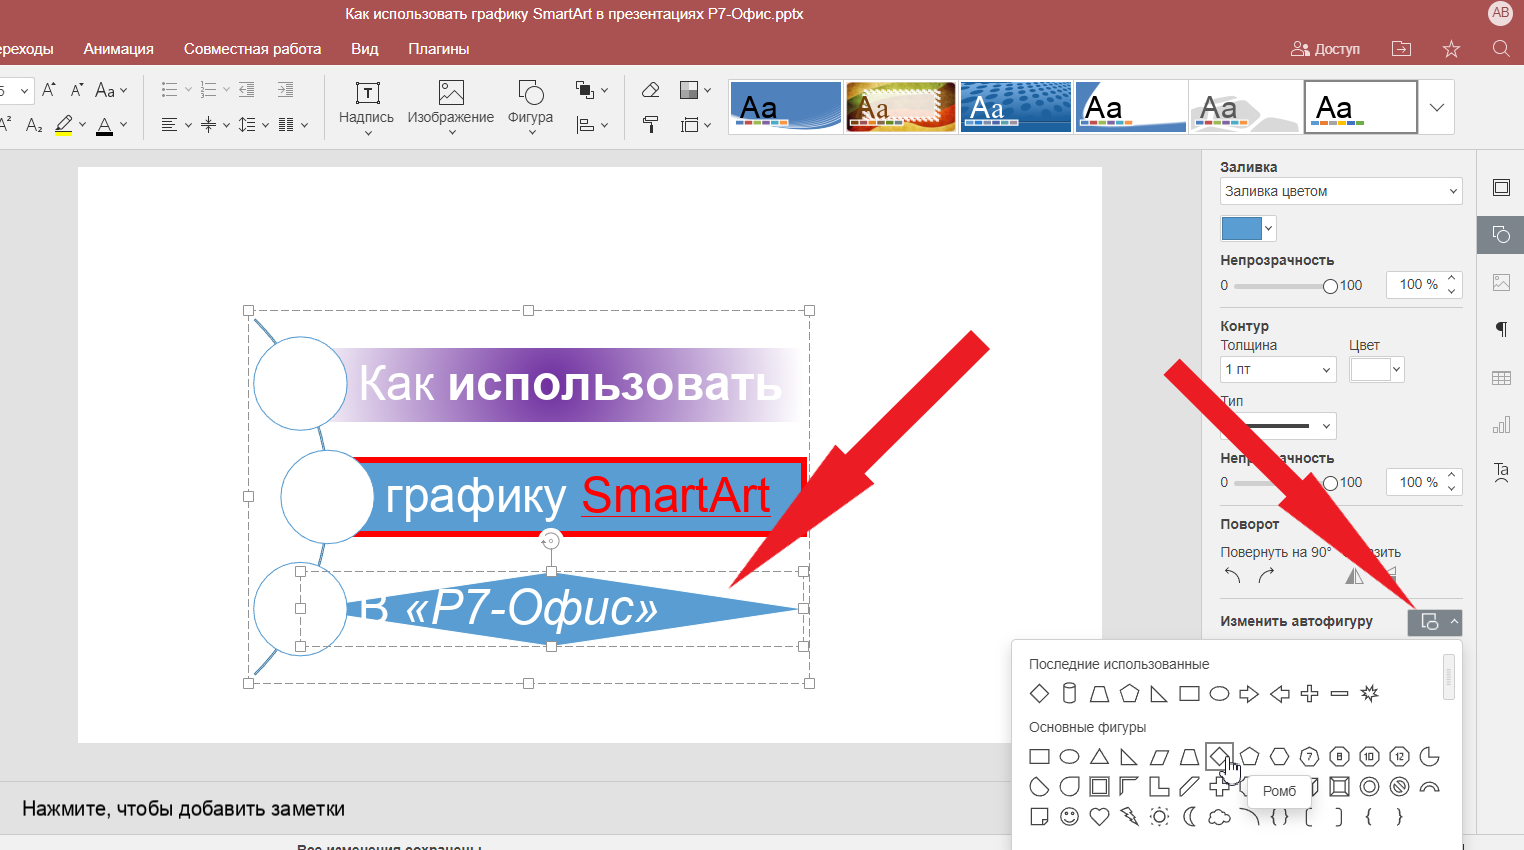Increase fill opacity 100 % with stepper
The image size is (1524, 850).
1452,279
